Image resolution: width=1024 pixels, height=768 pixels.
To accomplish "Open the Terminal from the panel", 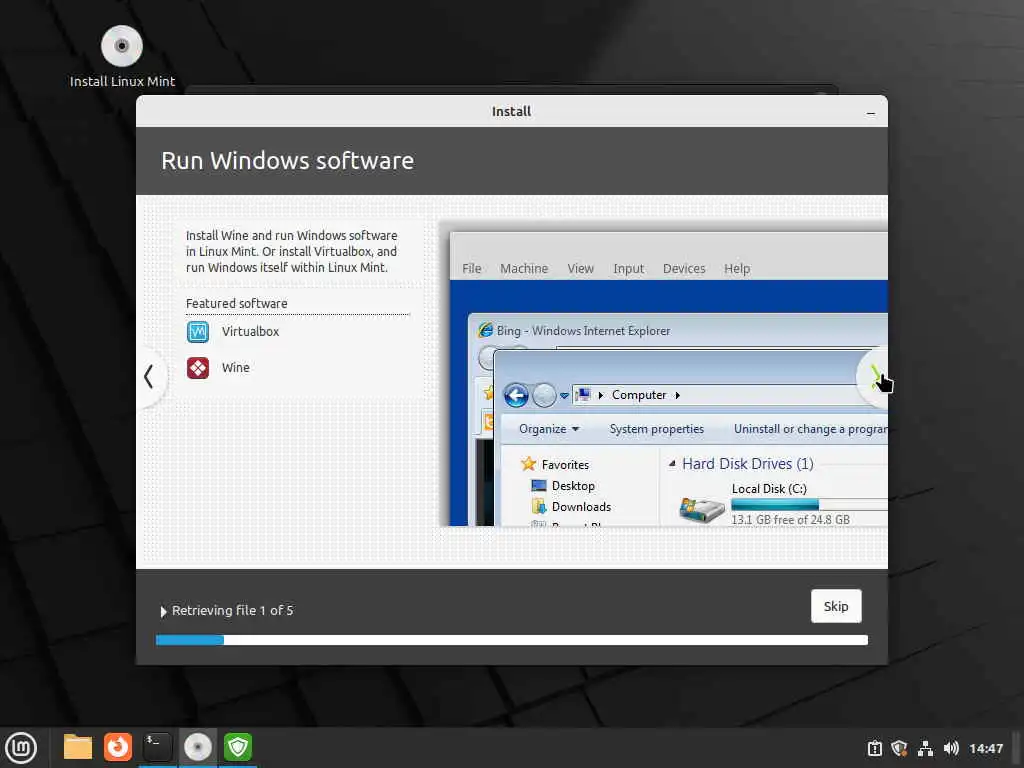I will [157, 747].
